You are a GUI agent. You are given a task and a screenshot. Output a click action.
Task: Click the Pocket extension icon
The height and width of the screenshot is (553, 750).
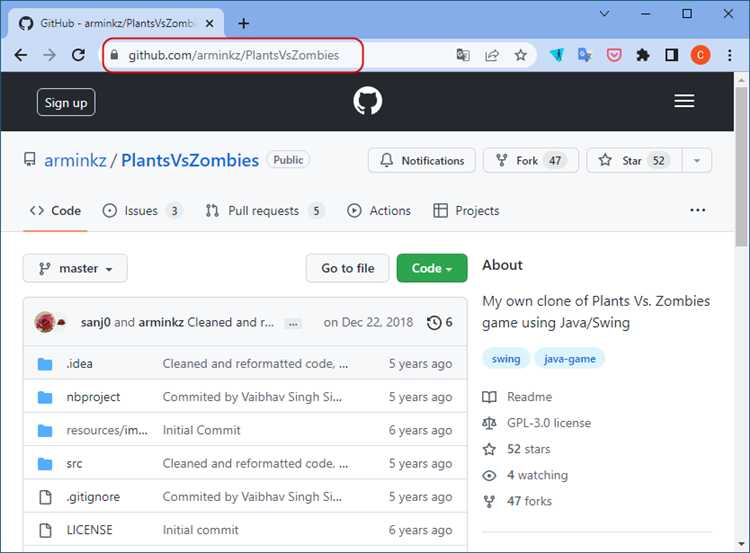pyautogui.click(x=614, y=55)
